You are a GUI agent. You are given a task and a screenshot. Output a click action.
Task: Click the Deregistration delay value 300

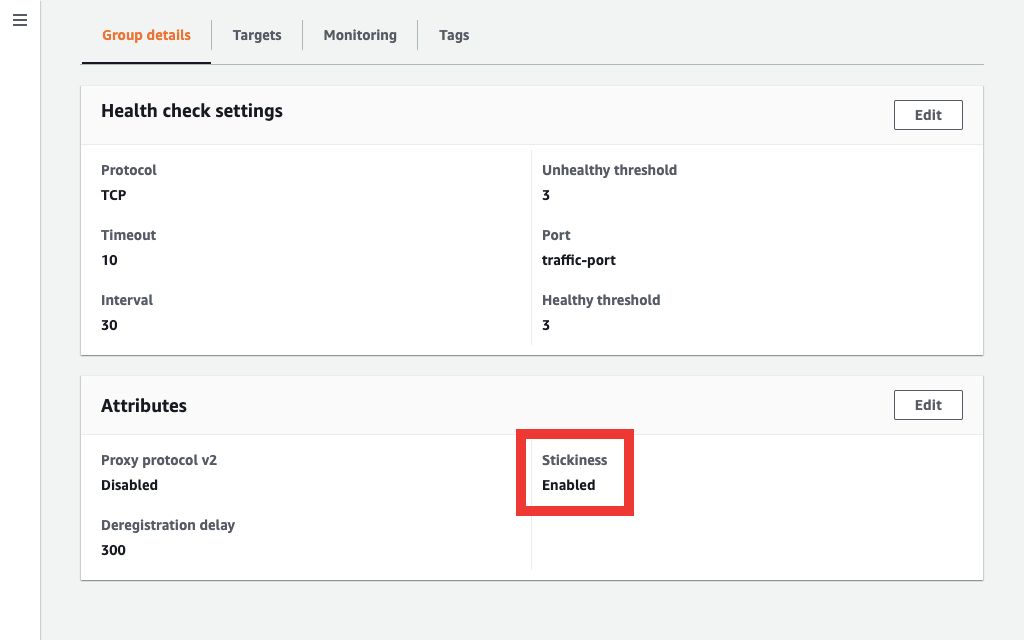(x=113, y=550)
